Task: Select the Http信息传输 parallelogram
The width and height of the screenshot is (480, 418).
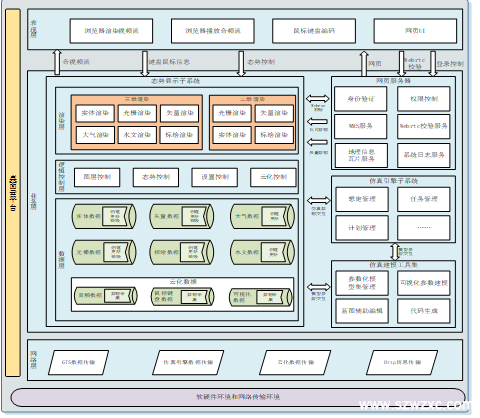Action: click(x=402, y=362)
